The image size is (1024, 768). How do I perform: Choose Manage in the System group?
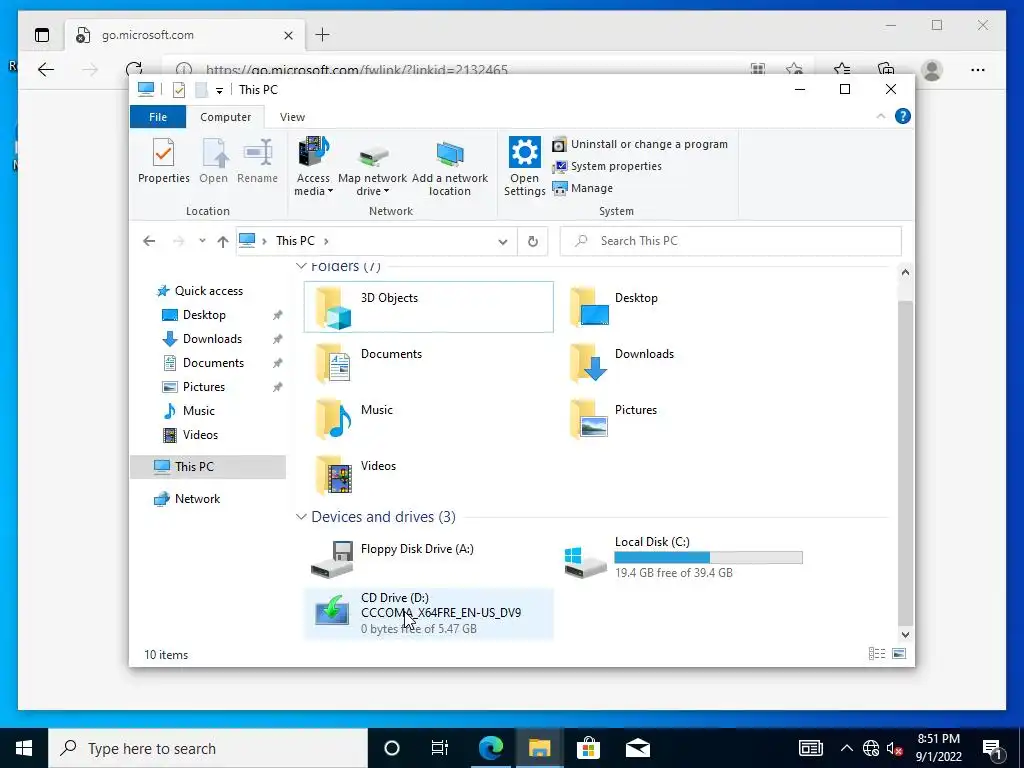tap(583, 188)
